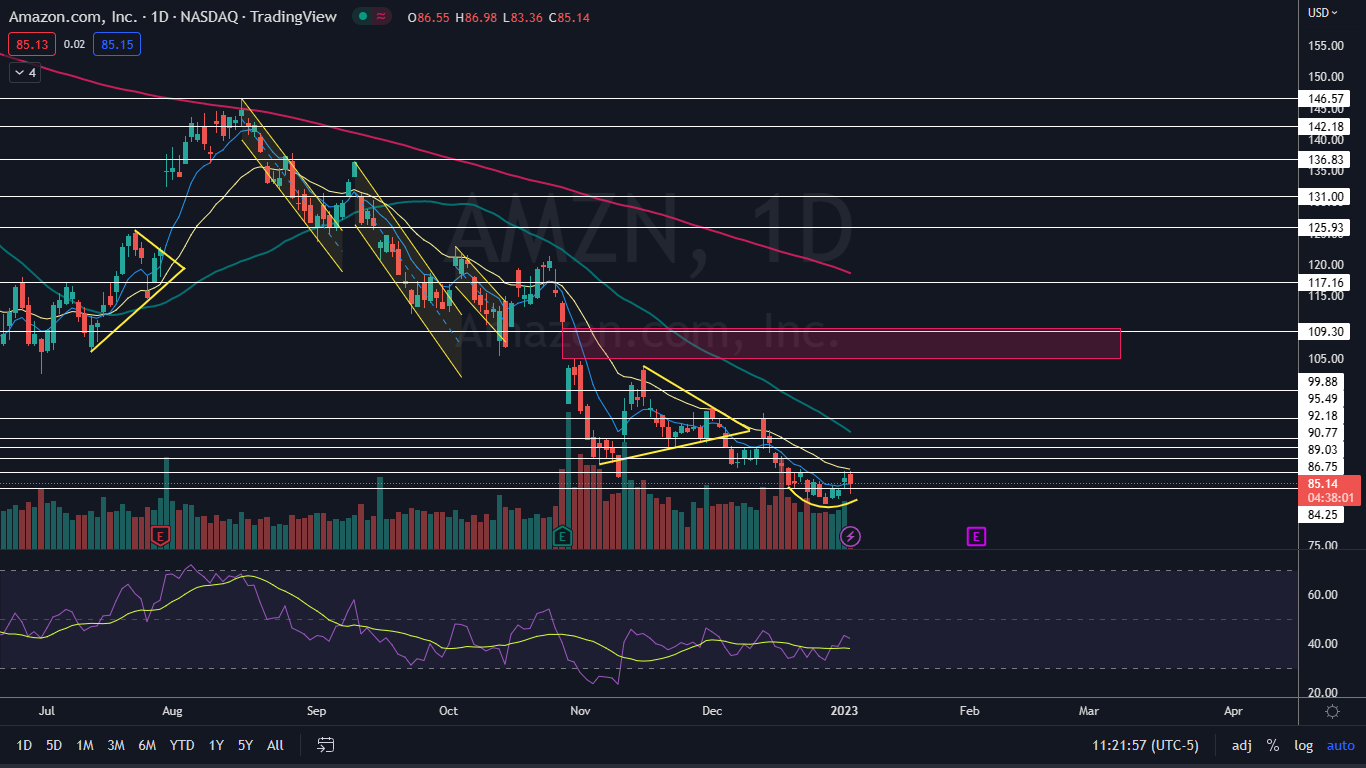Click the high value H86.98

[475, 17]
